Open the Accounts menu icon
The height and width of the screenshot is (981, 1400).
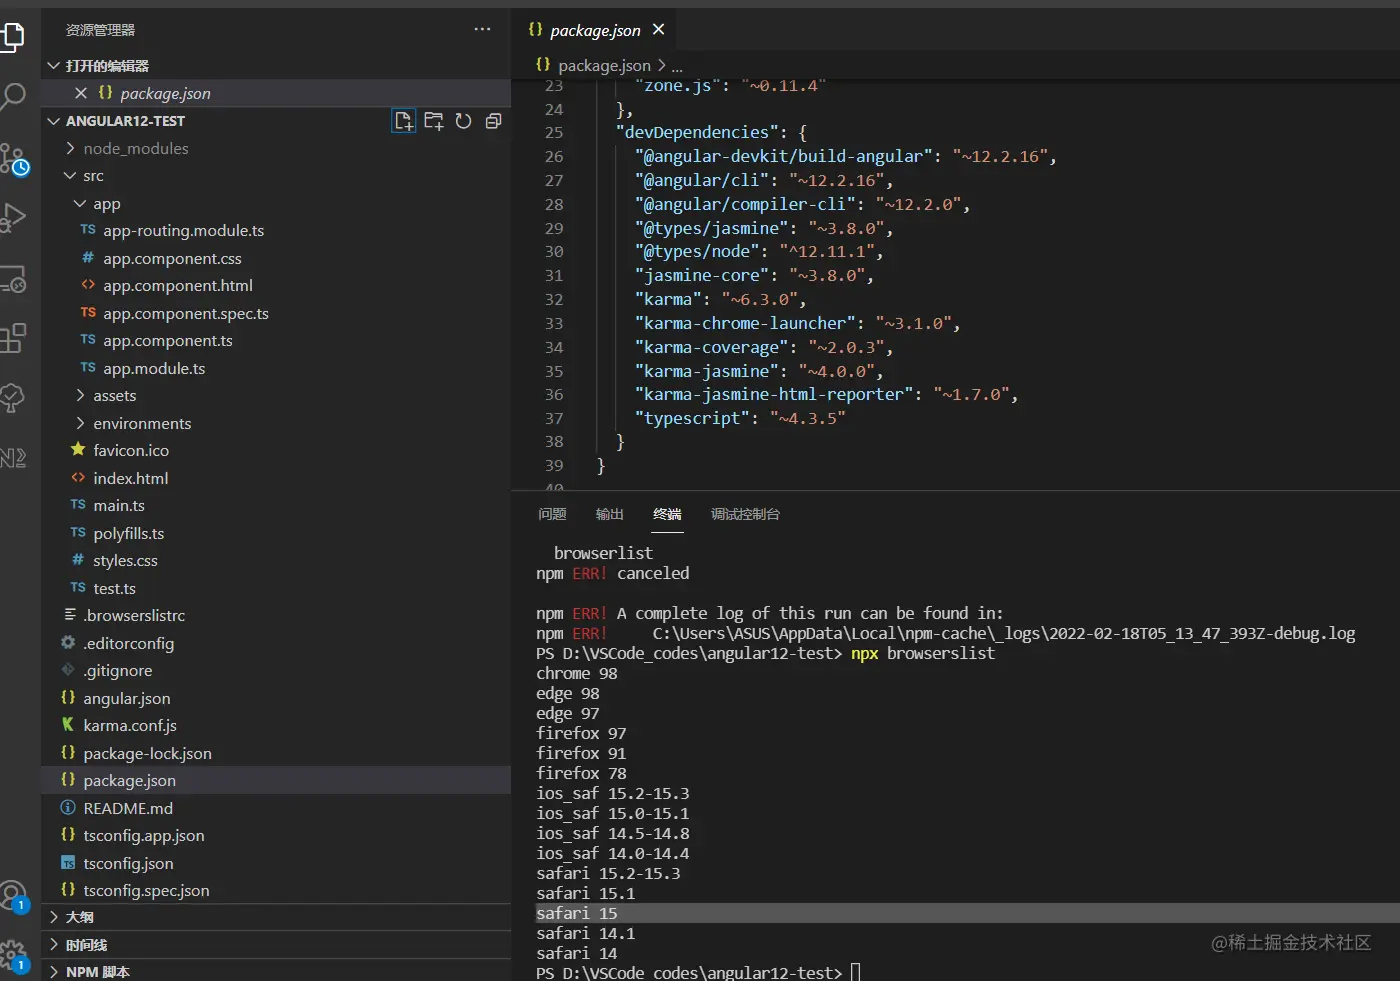tap(13, 894)
